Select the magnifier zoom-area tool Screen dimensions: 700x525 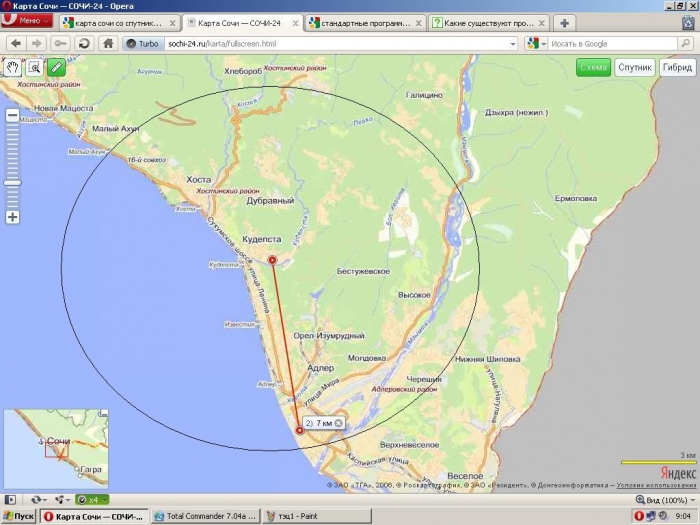[x=34, y=67]
